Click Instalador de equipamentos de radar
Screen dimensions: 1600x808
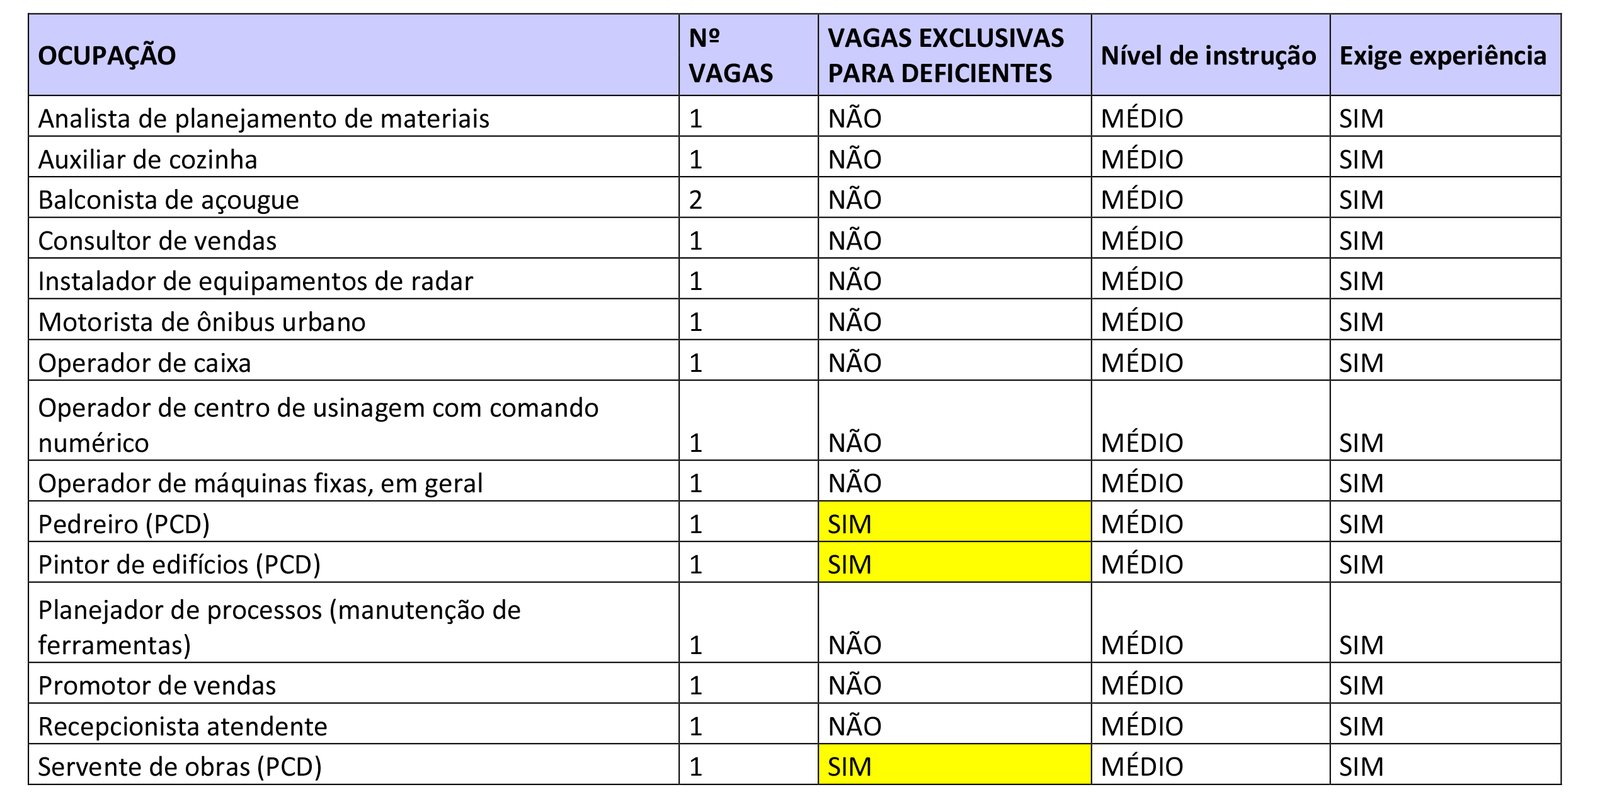click(x=256, y=281)
